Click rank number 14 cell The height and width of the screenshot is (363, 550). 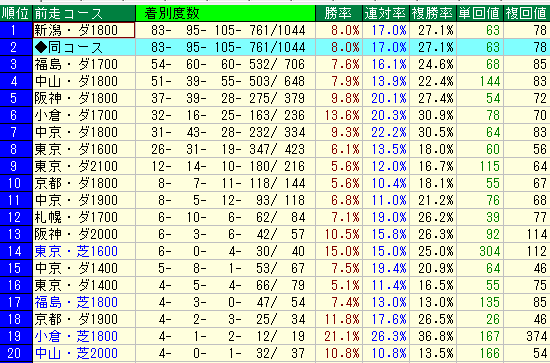(16, 251)
